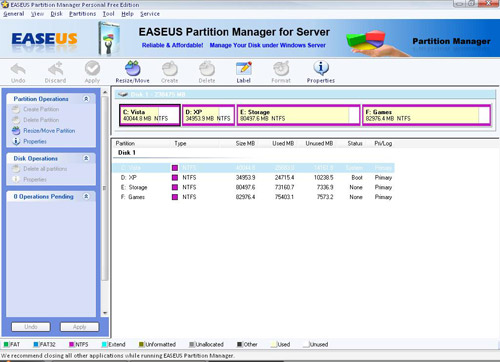Click the Partition column header
Image resolution: width=500 pixels, height=362 pixels.
coord(125,143)
